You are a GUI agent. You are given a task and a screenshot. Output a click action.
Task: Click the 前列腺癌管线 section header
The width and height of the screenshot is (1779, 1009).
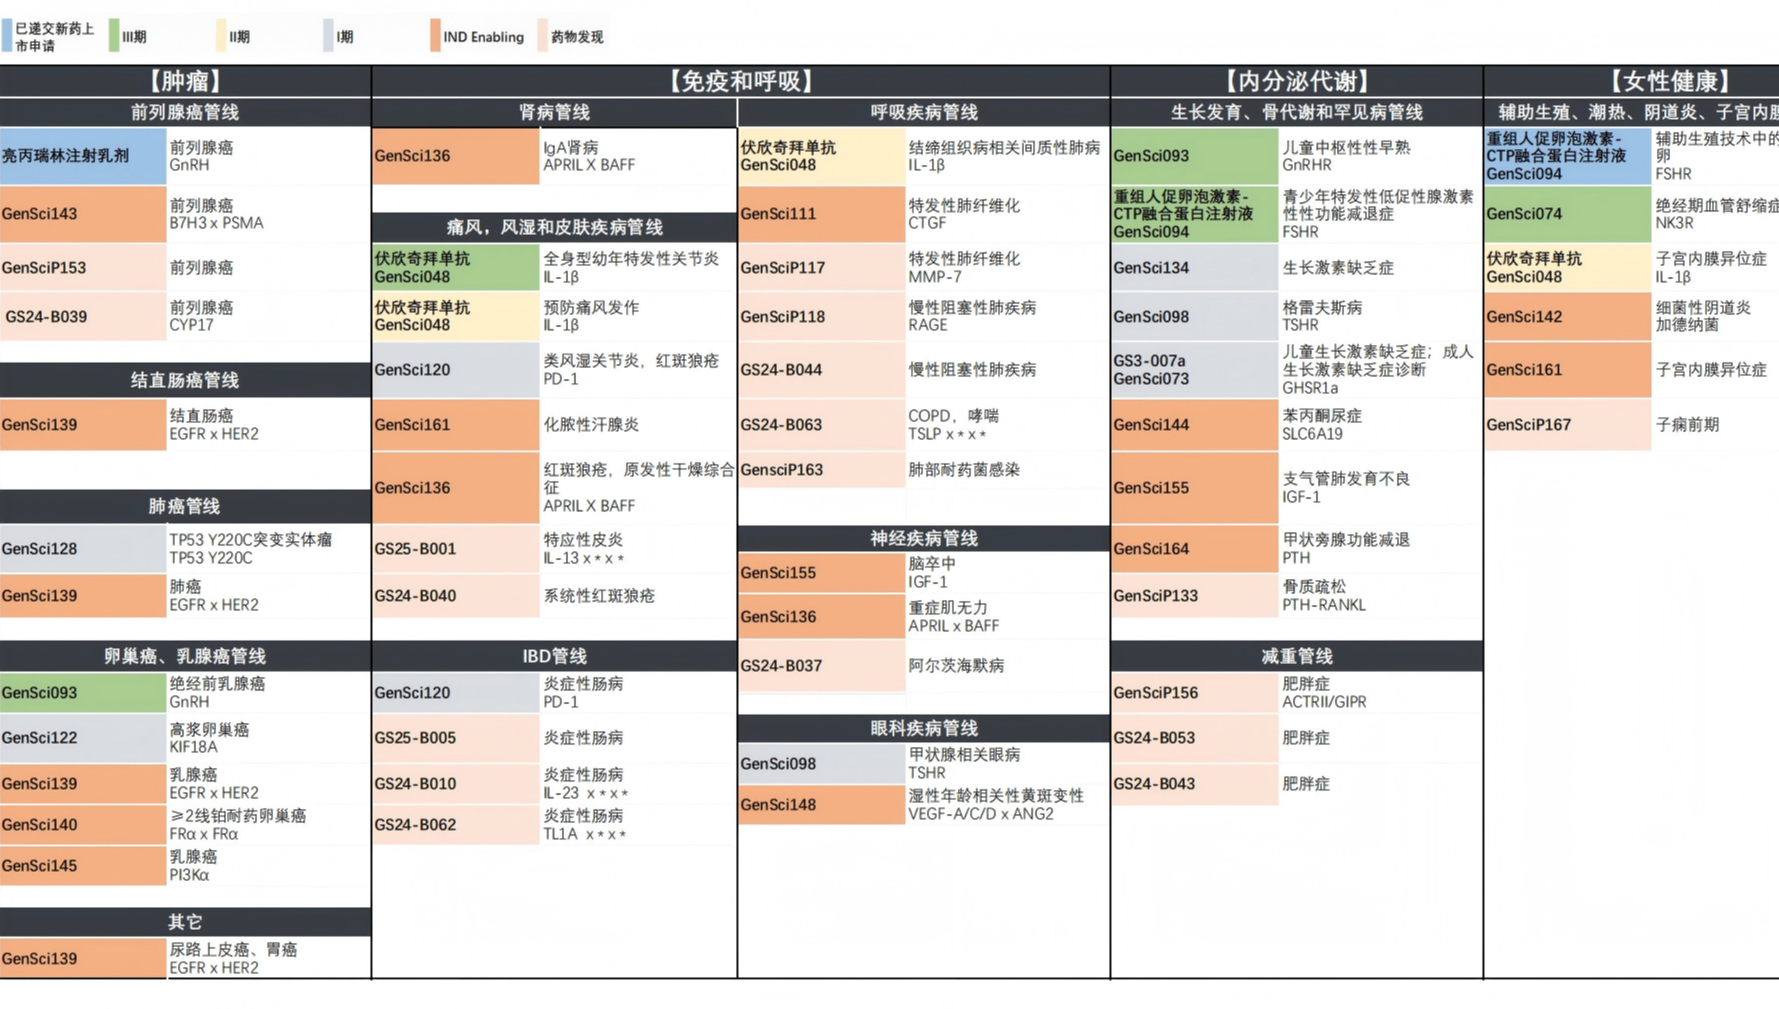point(185,112)
